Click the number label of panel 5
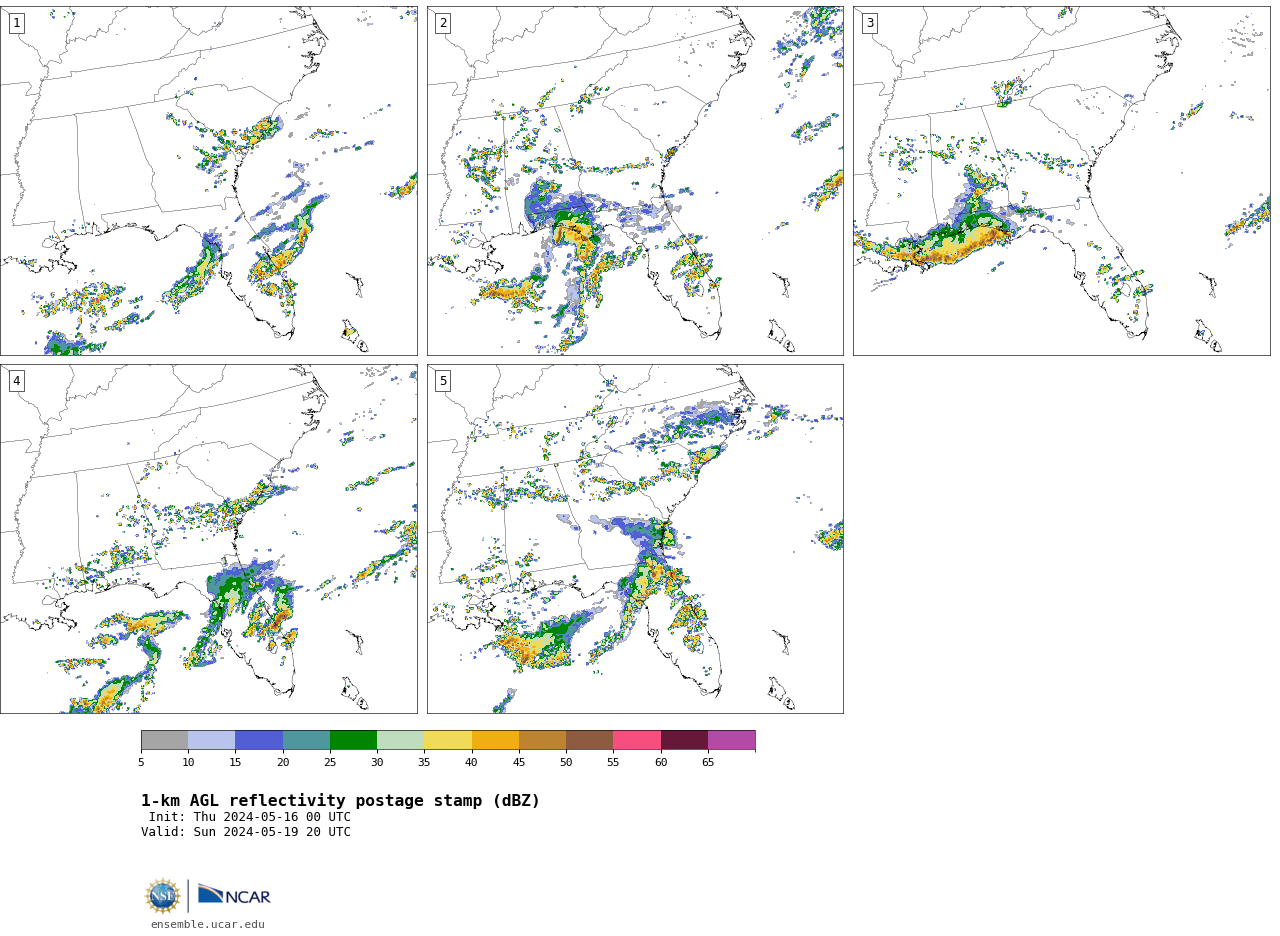This screenshot has width=1280, height=936. pos(443,381)
